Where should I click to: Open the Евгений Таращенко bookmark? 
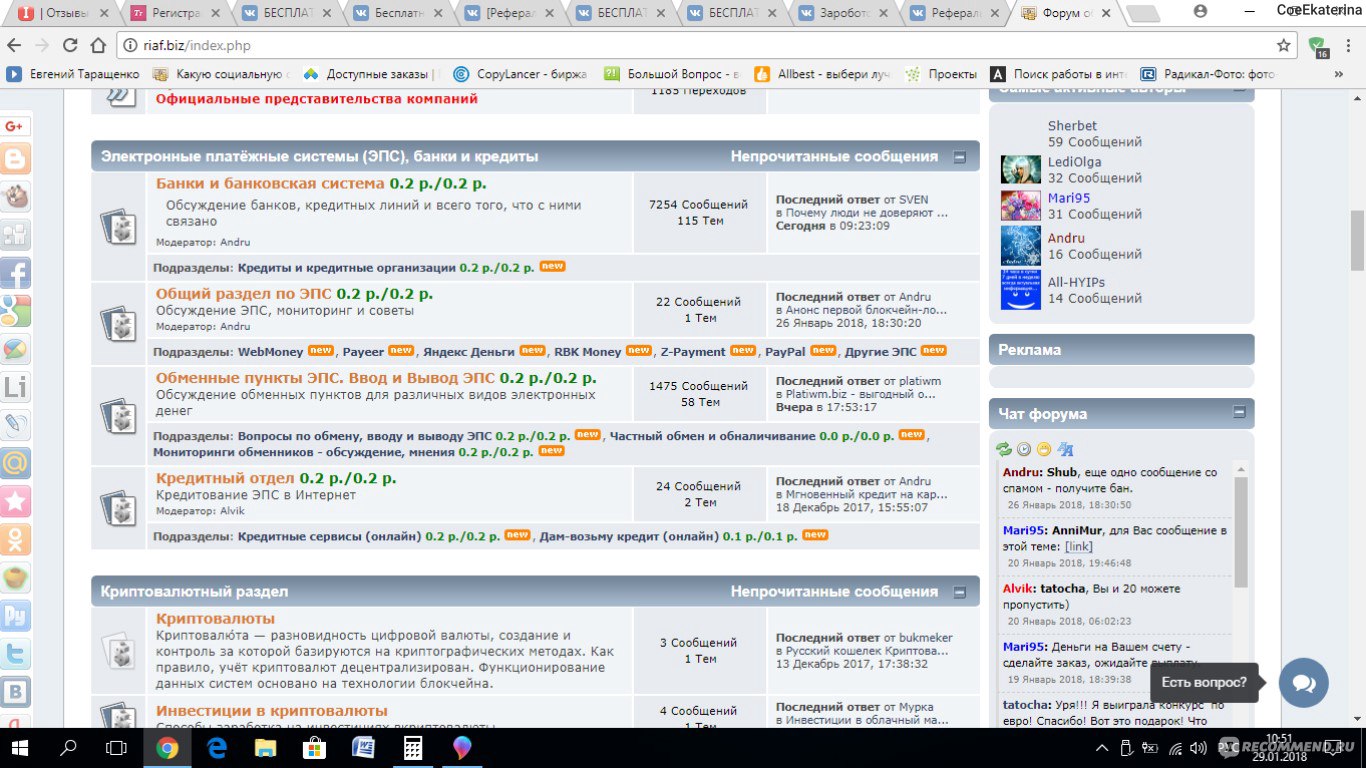pos(73,74)
